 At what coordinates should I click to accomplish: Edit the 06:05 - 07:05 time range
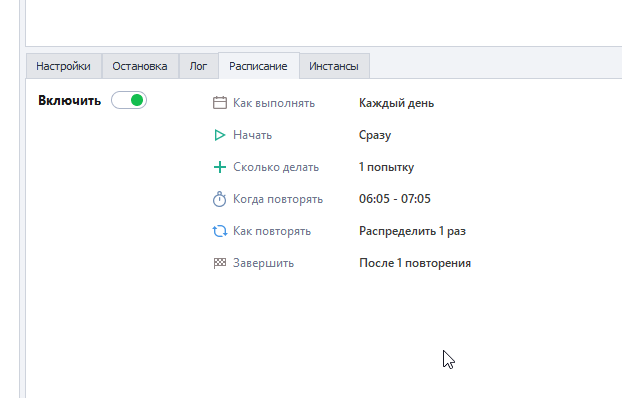pyautogui.click(x=395, y=198)
